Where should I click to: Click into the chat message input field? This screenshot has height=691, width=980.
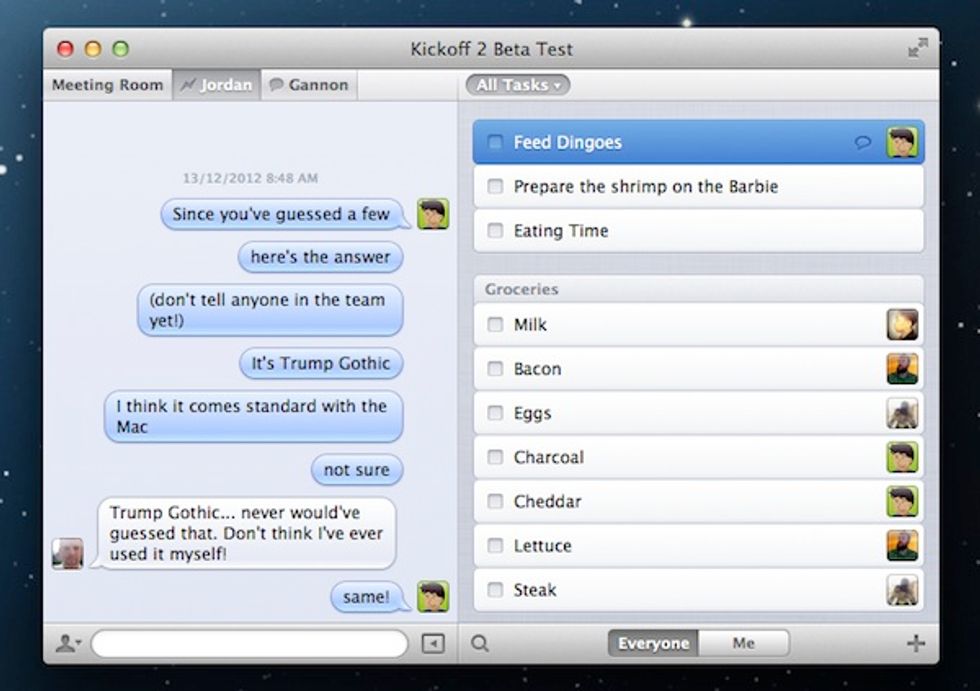click(x=249, y=644)
